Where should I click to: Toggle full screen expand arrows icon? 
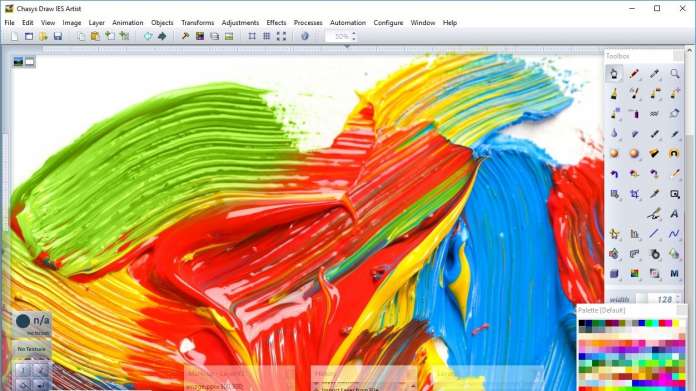[x=281, y=36]
